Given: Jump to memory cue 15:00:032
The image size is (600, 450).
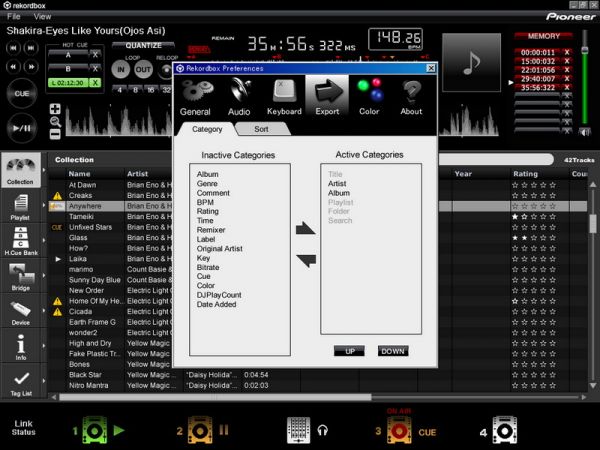Looking at the screenshot, I should pyautogui.click(x=538, y=61).
